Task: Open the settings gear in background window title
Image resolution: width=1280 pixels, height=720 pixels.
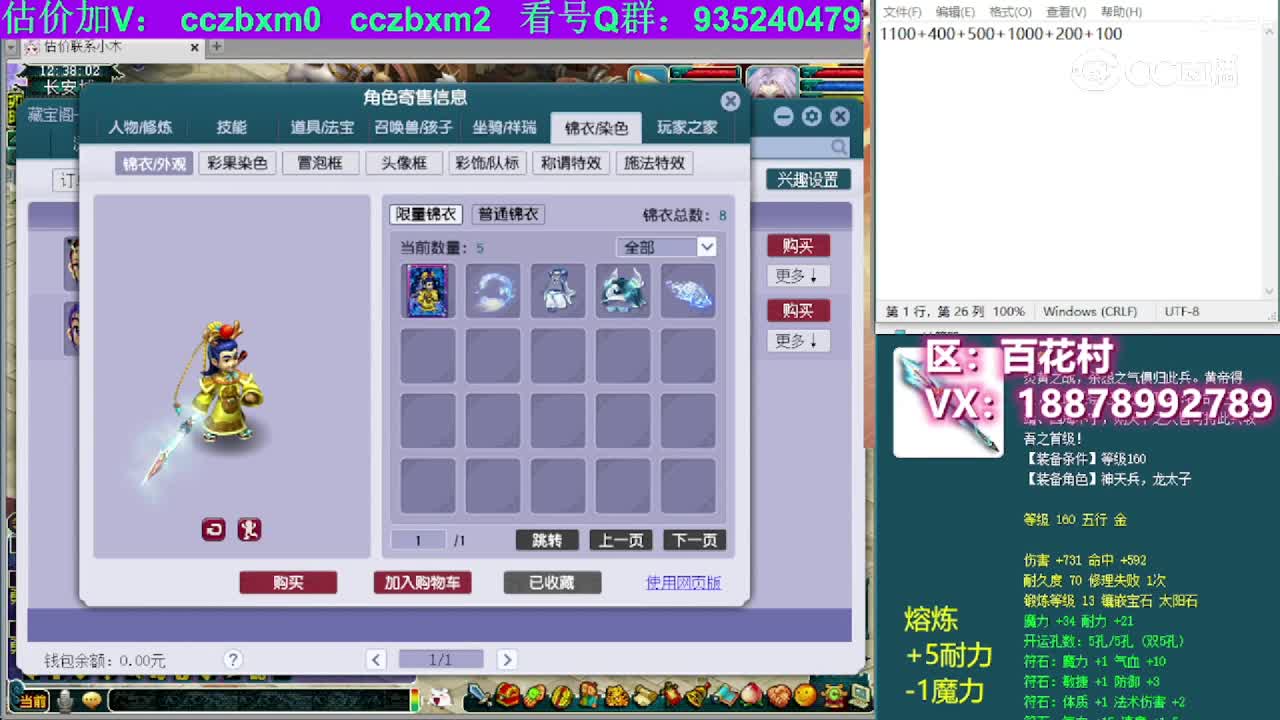Action: click(811, 116)
